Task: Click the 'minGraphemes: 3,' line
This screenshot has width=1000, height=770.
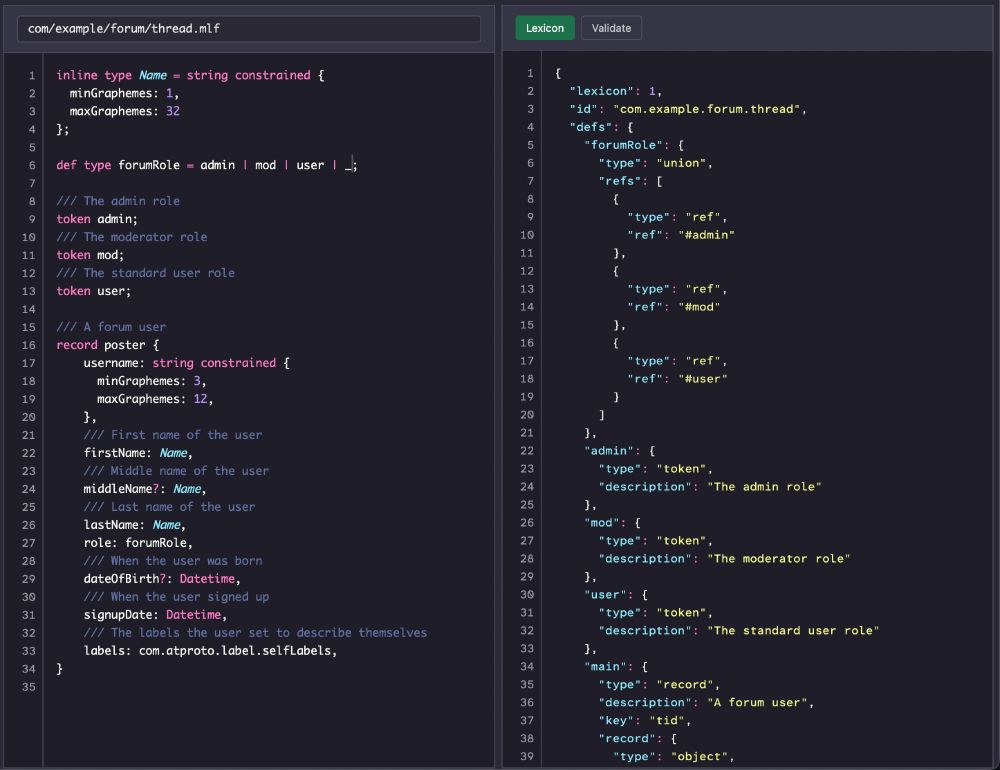Action: click(x=151, y=381)
